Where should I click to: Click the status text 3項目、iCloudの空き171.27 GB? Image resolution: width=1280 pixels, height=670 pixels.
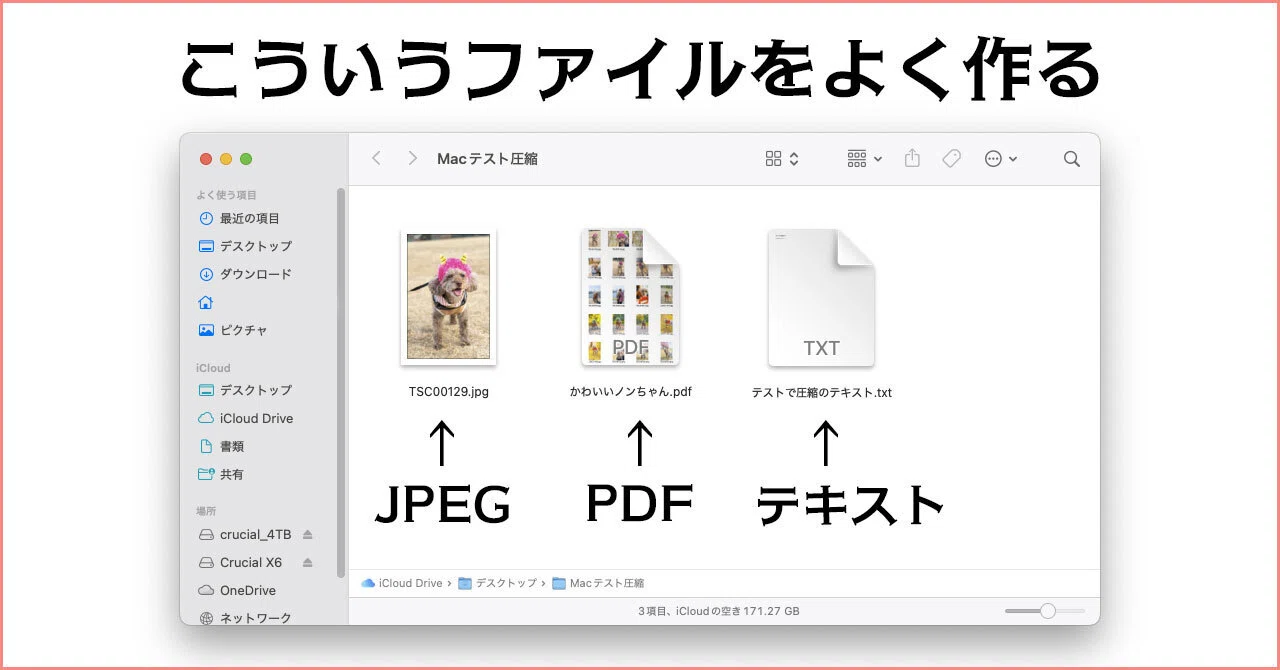(719, 611)
